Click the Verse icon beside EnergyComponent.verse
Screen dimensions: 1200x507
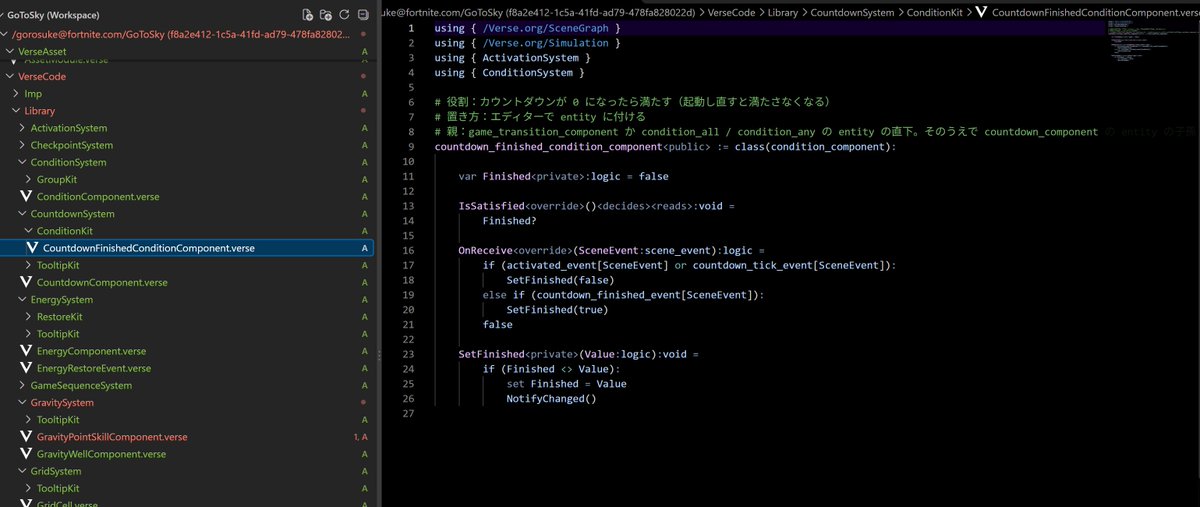pos(26,351)
